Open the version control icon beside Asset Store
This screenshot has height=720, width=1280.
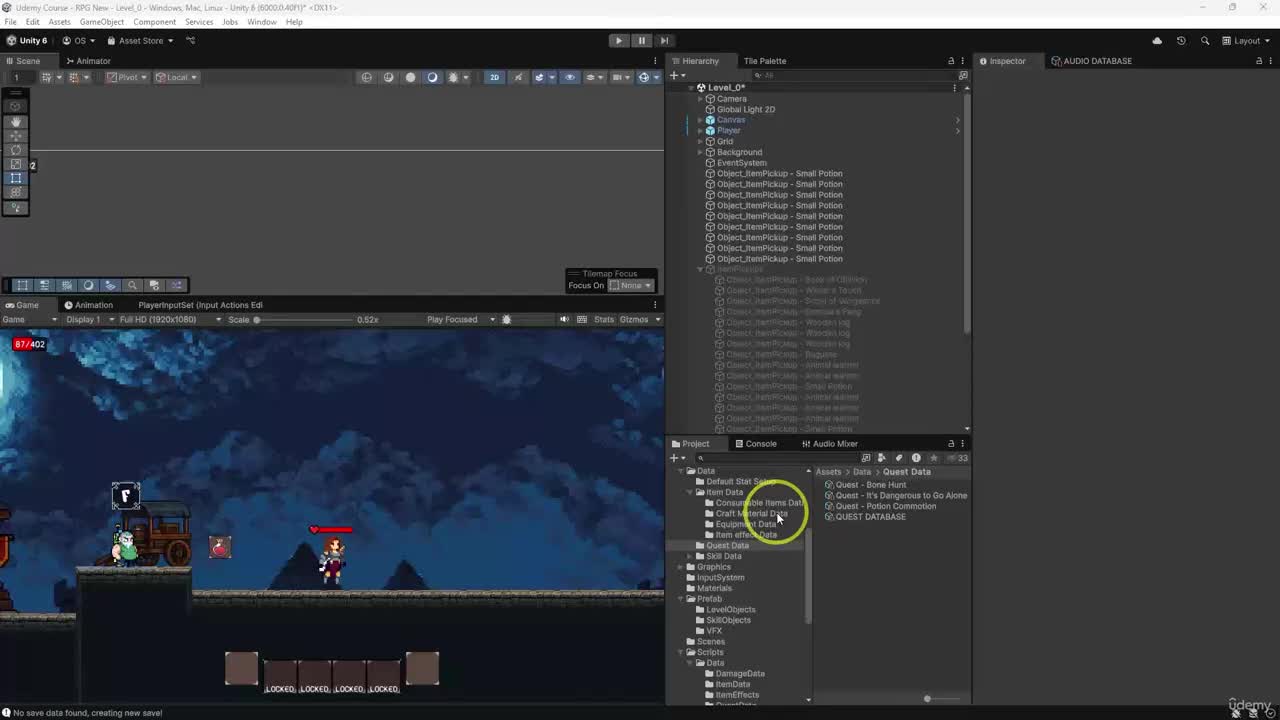191,41
